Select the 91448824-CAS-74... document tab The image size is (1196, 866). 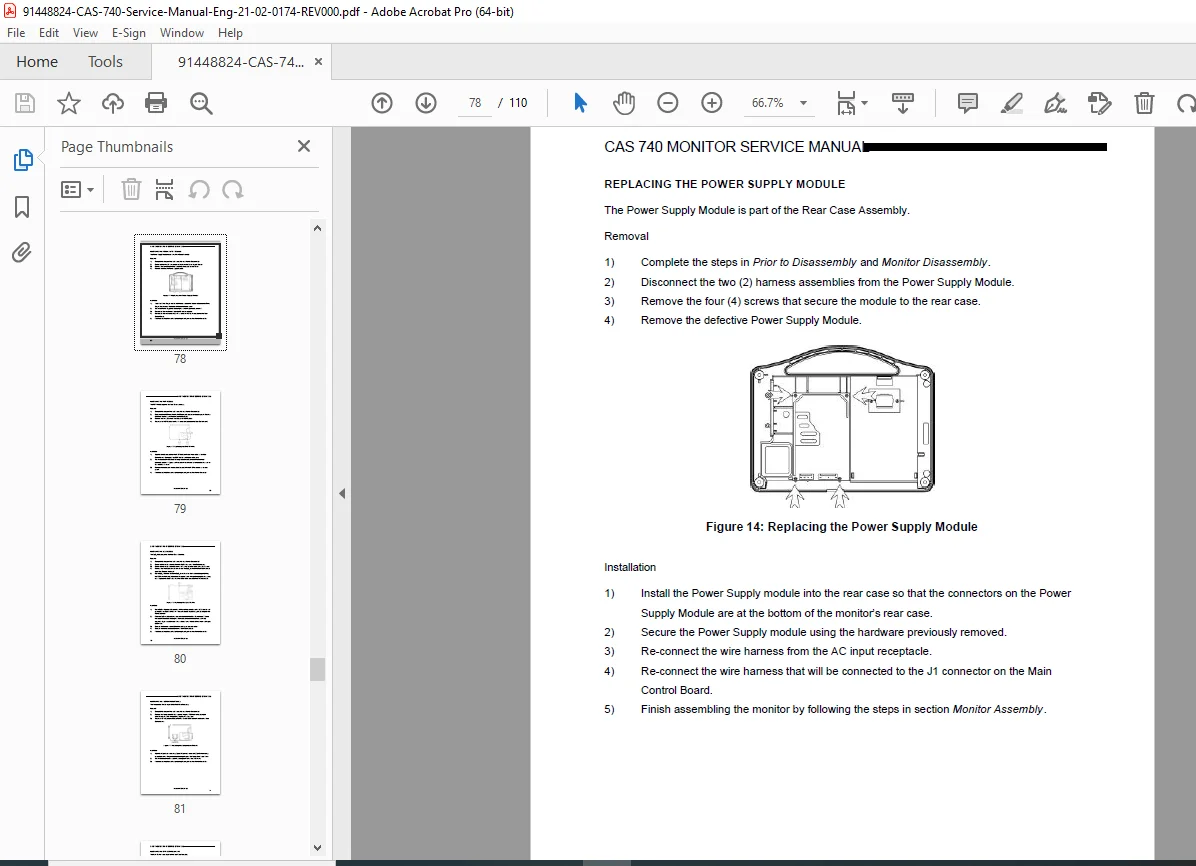[241, 62]
